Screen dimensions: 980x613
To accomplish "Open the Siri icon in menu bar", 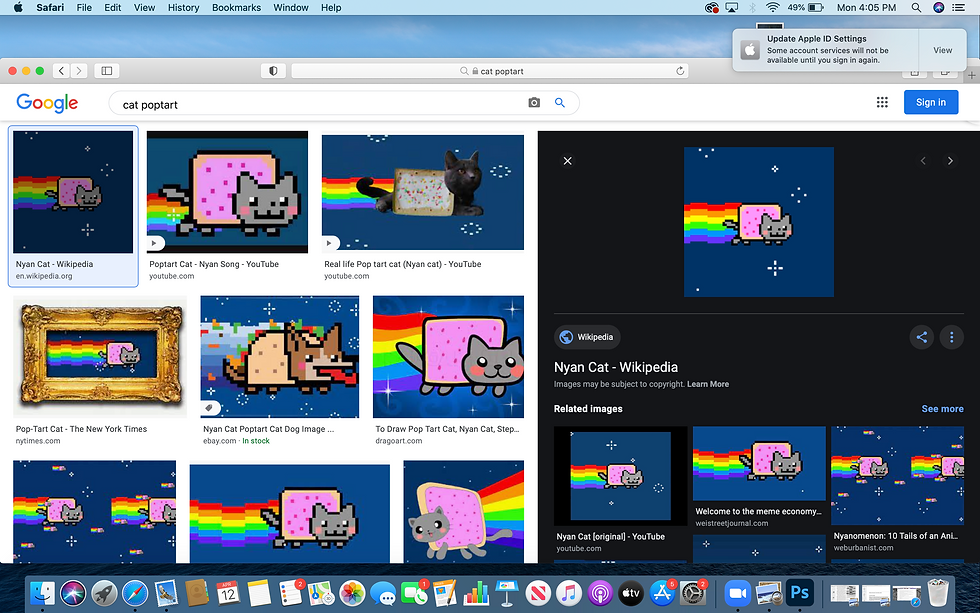I will 938,7.
